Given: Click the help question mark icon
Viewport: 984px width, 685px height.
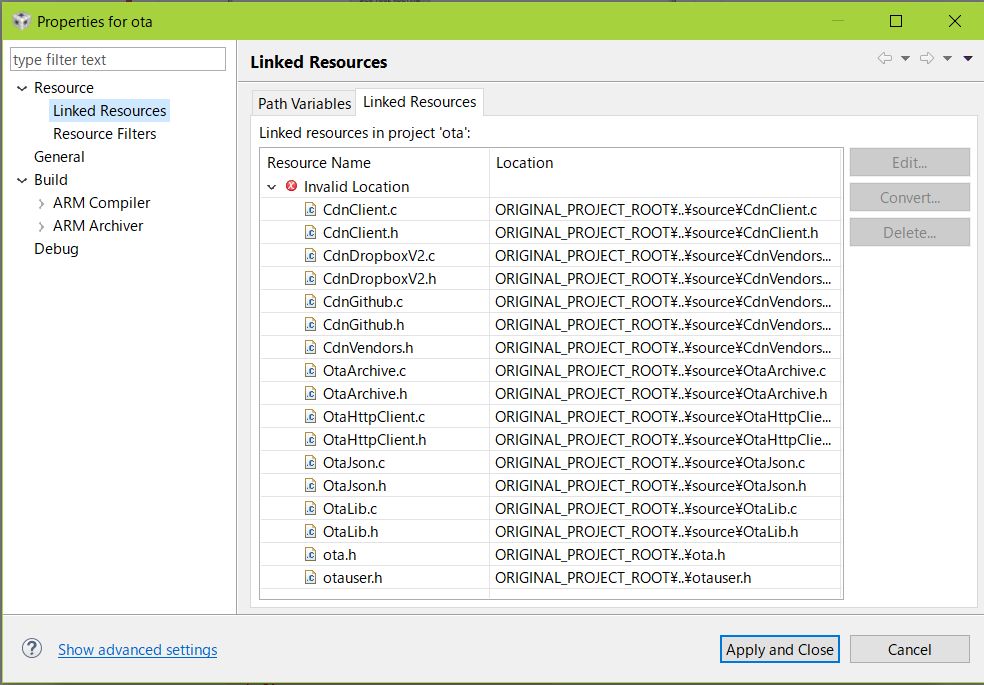Looking at the screenshot, I should click(x=32, y=649).
